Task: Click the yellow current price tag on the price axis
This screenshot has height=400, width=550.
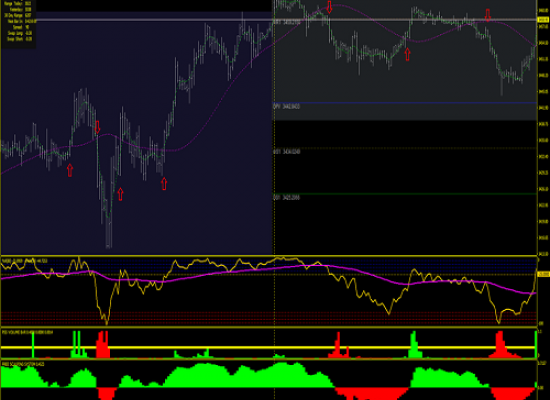Action: pyautogui.click(x=543, y=20)
